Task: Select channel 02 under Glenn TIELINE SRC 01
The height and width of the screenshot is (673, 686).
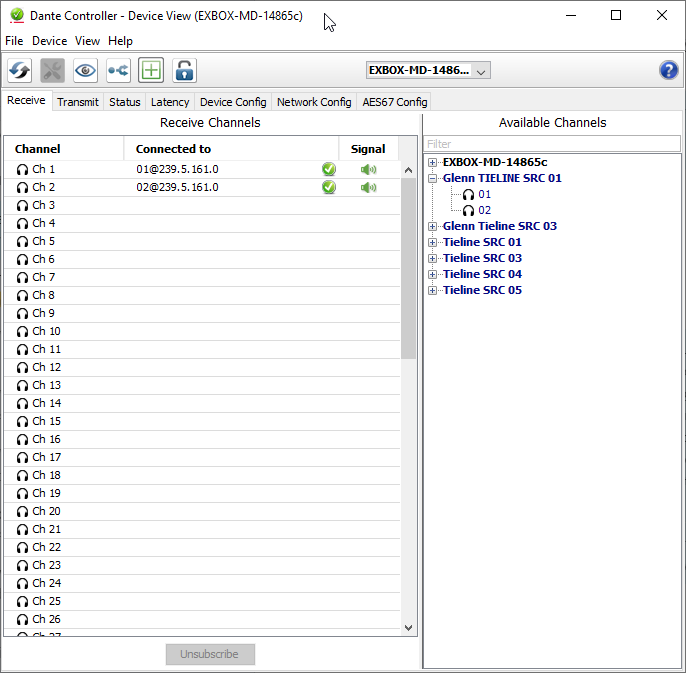Action: [x=484, y=210]
